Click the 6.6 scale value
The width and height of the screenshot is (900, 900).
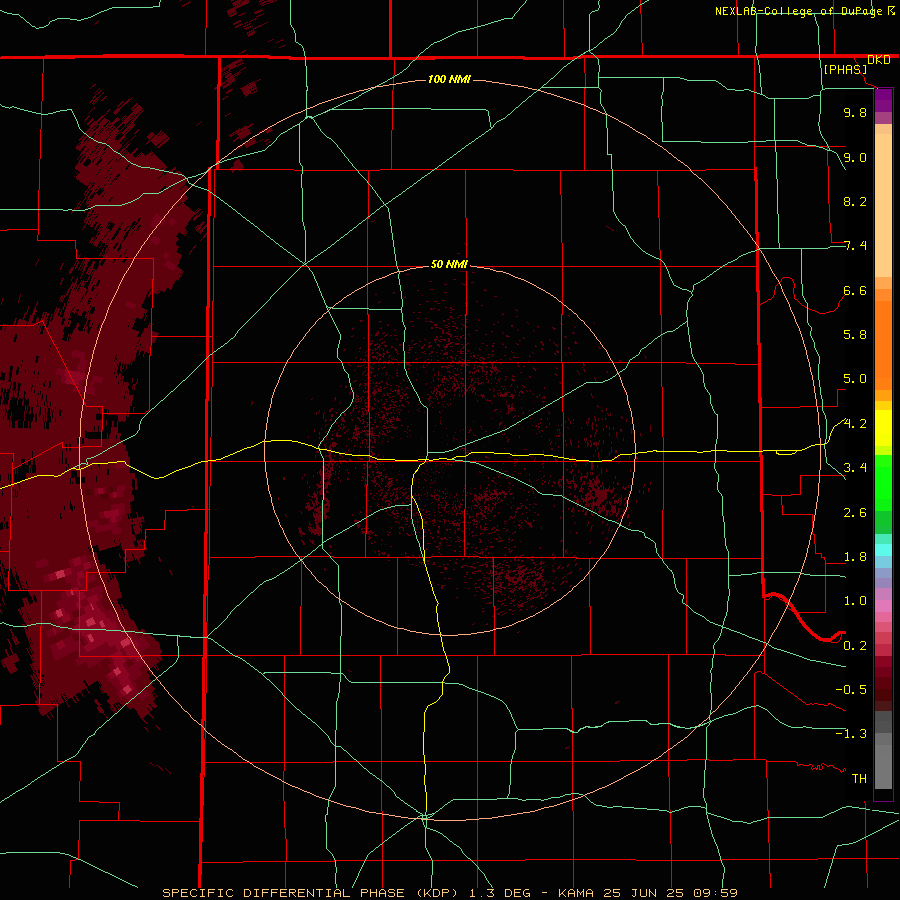tap(855, 290)
